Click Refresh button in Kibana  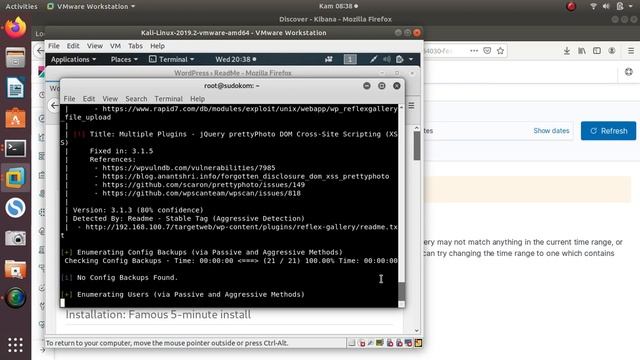pyautogui.click(x=609, y=131)
